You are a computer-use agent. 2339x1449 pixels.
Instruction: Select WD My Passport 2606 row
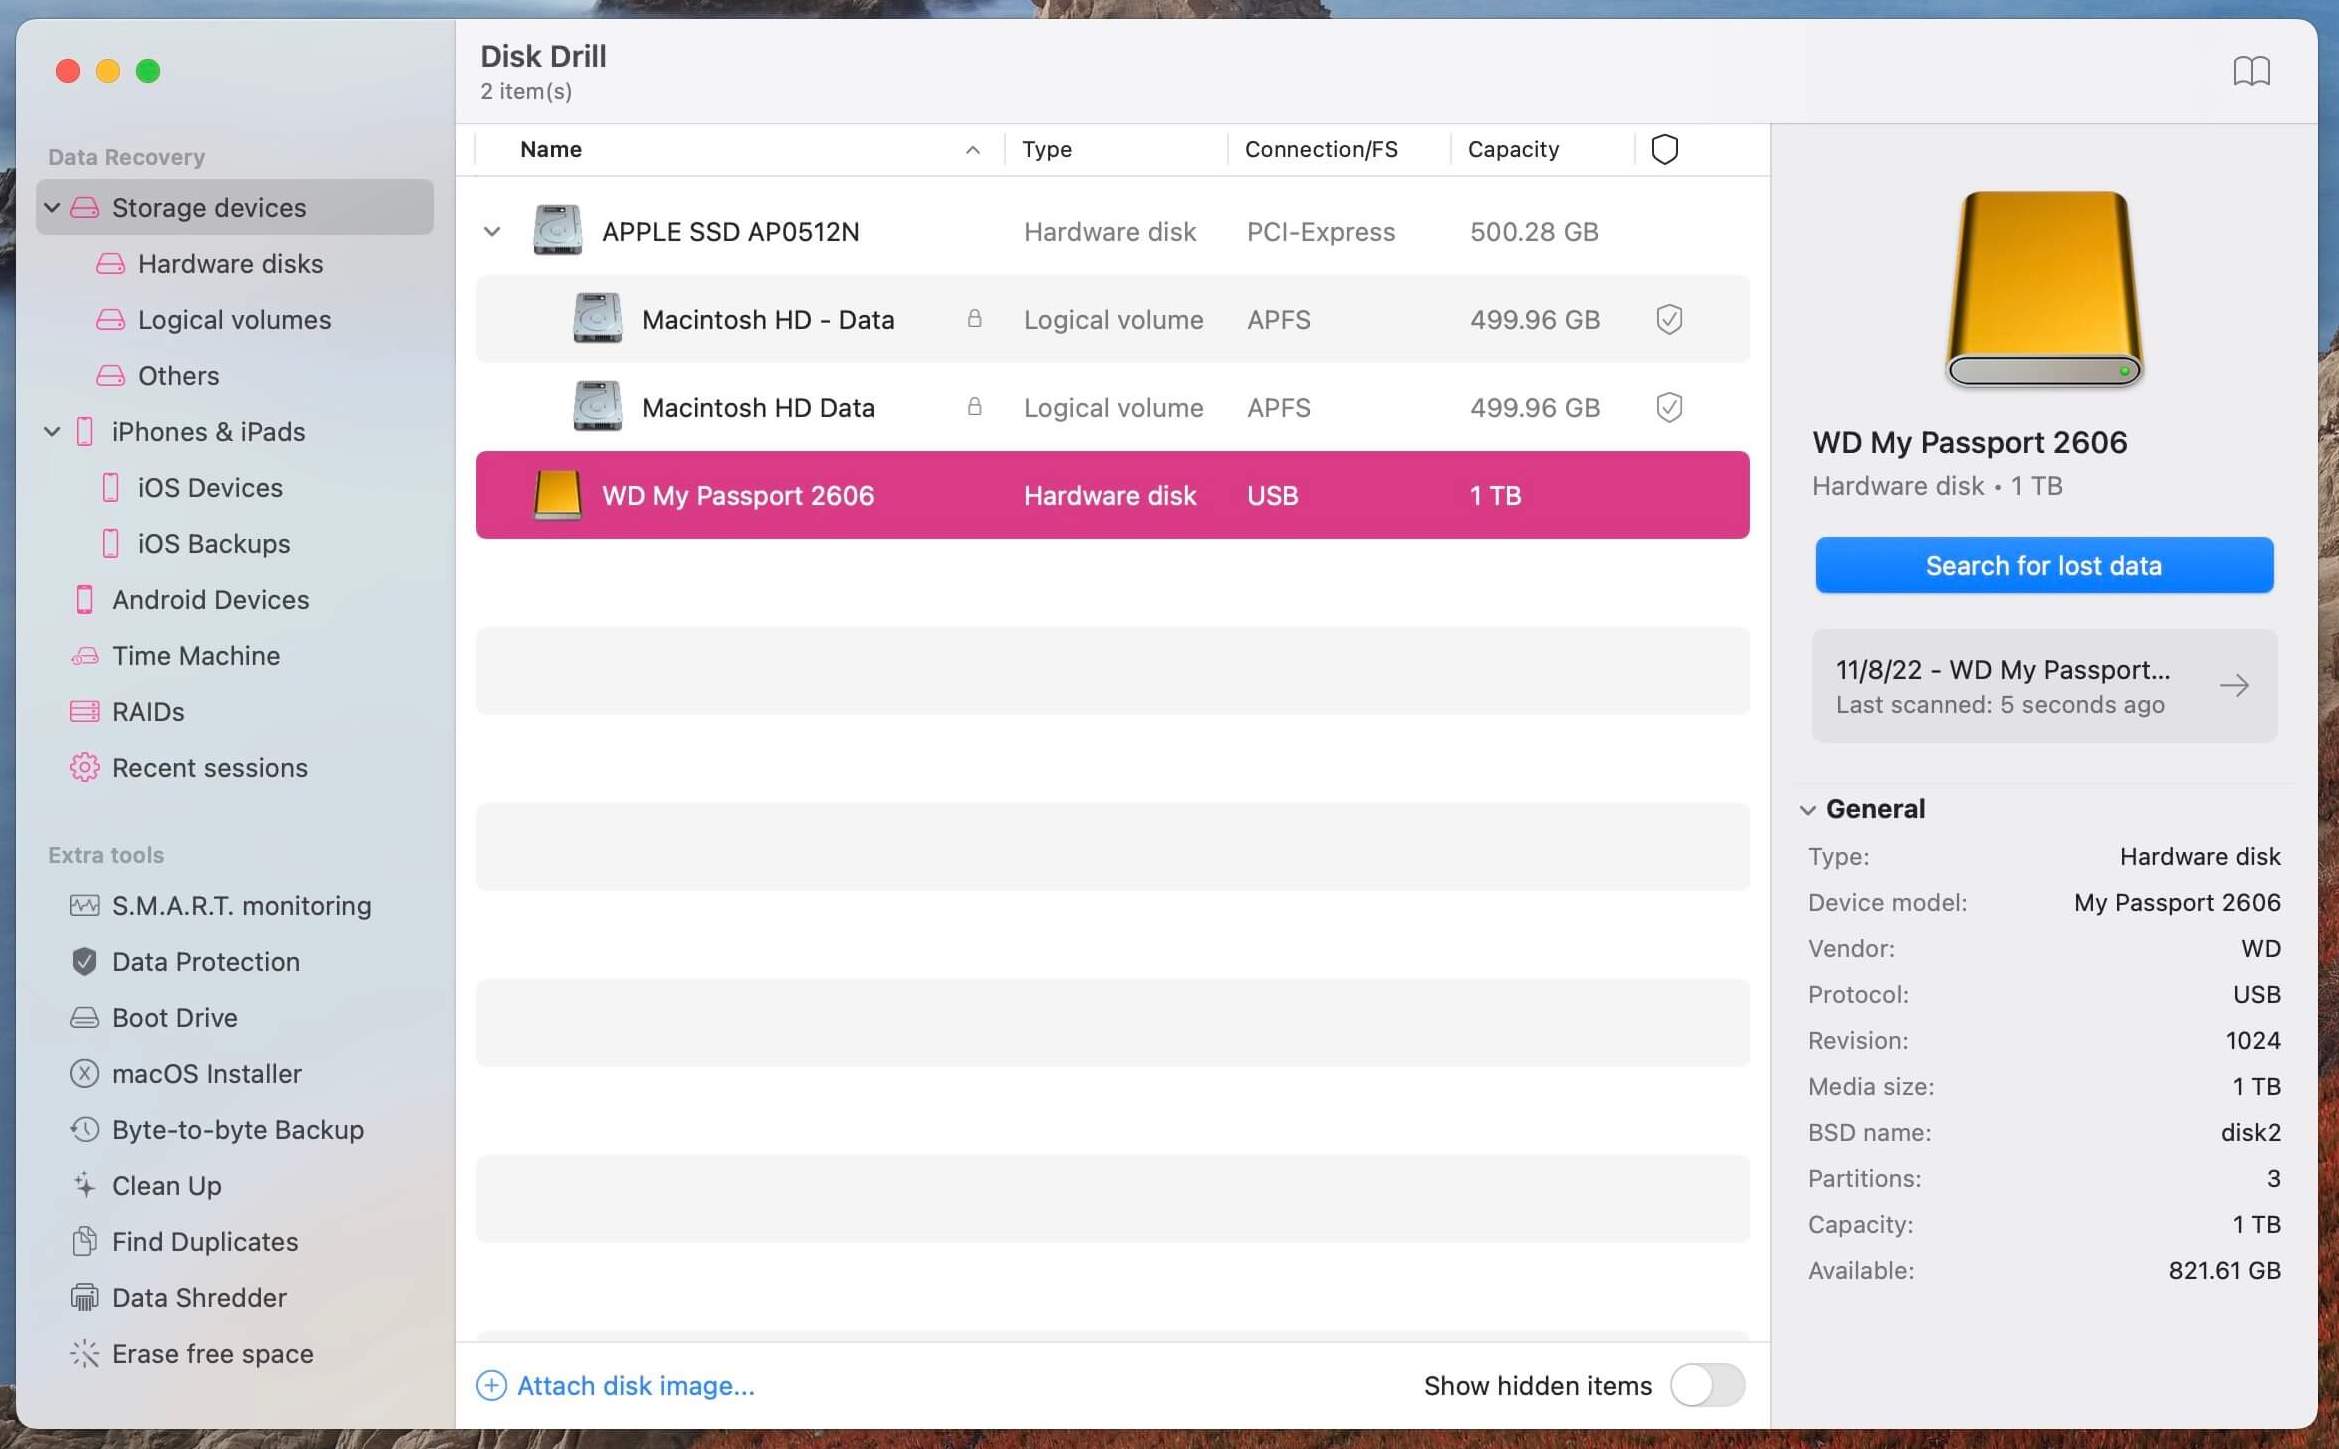[1112, 495]
